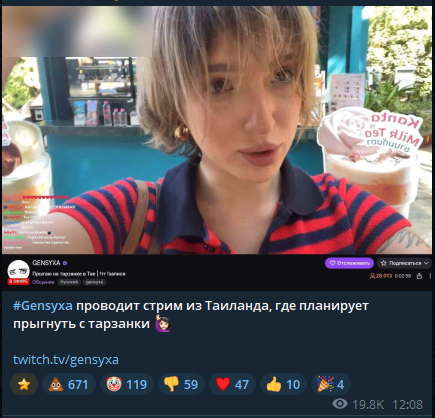The height and width of the screenshot is (418, 435).
Task: Click the GENSYXA channel avatar
Action: 18,271
